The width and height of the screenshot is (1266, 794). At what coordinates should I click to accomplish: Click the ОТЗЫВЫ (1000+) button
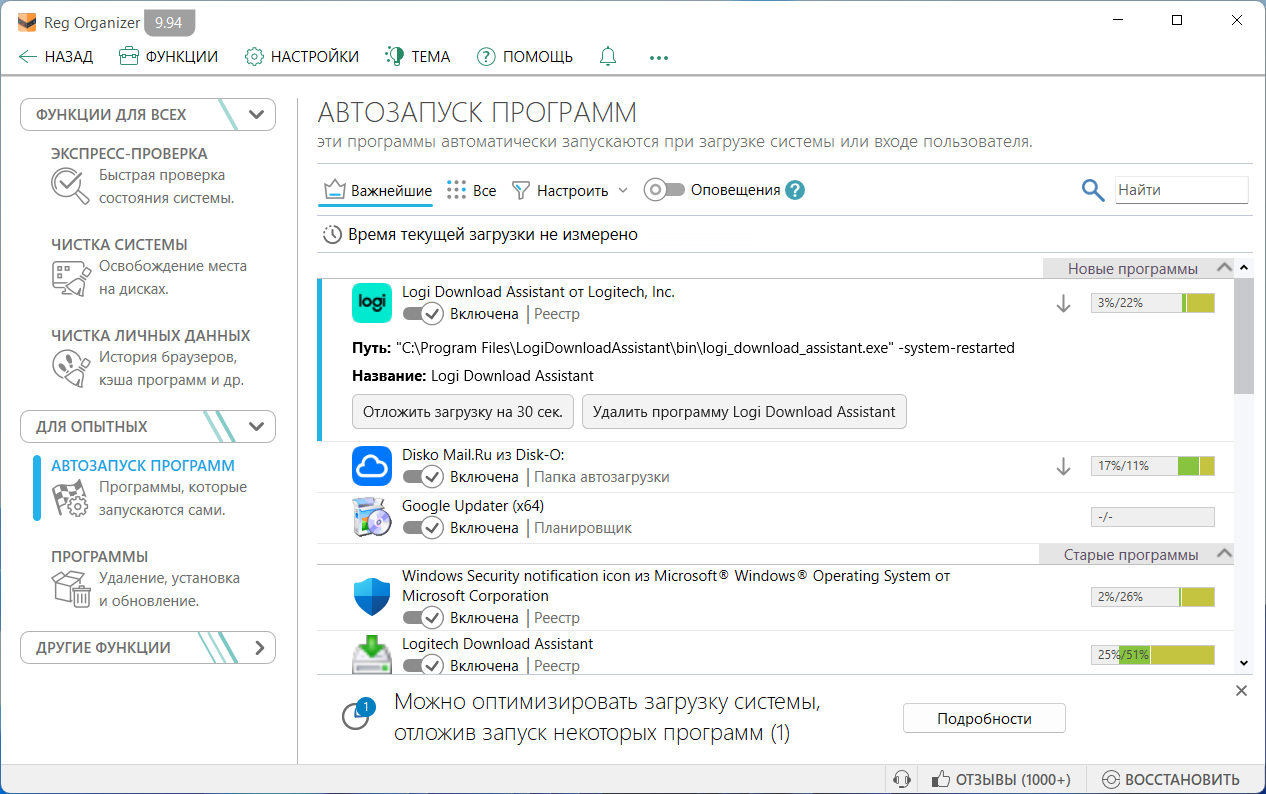point(1000,779)
